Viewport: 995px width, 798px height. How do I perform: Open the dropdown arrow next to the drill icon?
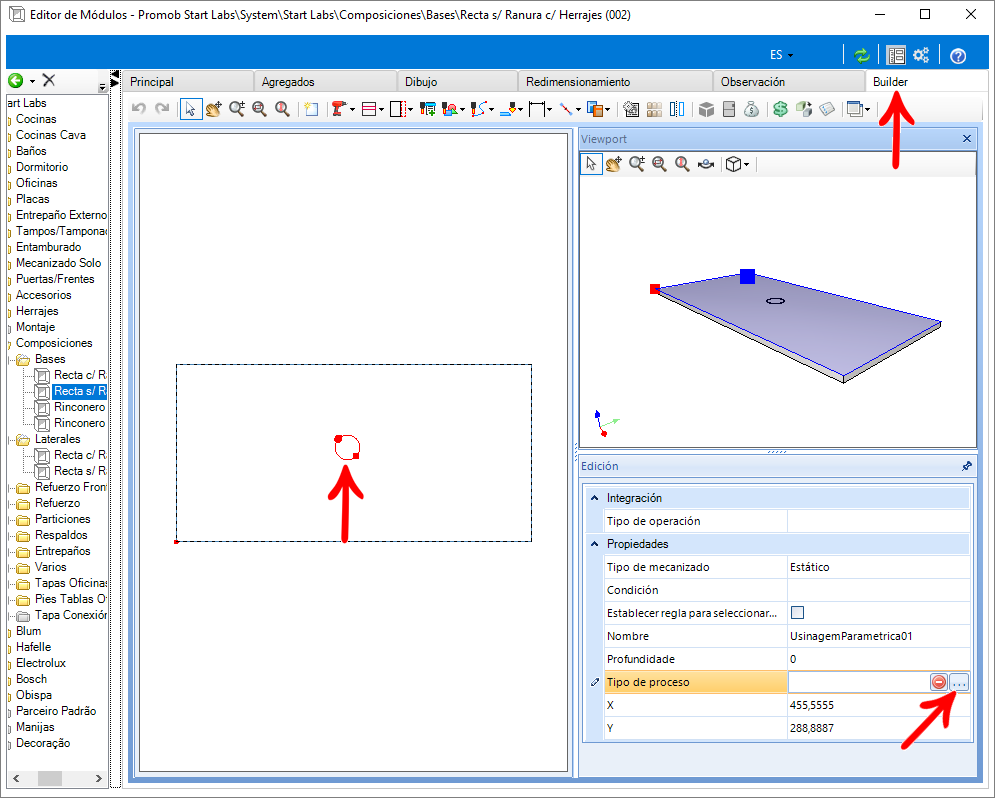click(352, 110)
